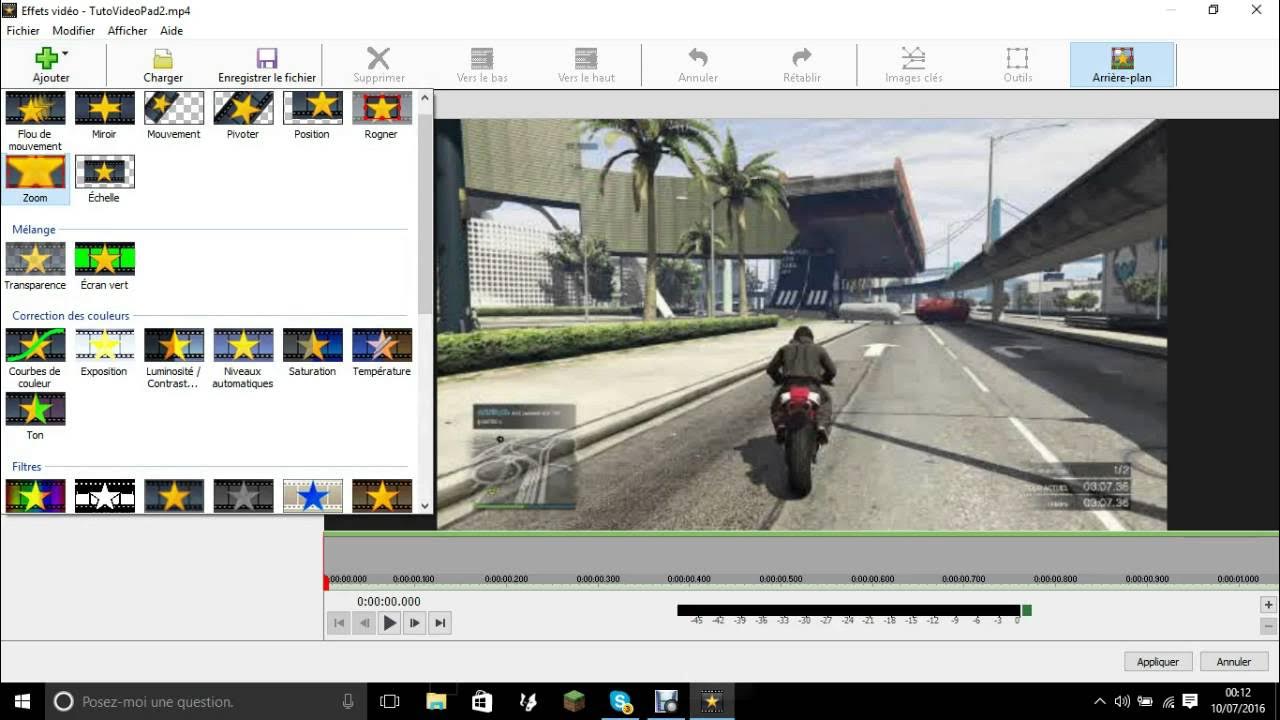This screenshot has height=720, width=1280.
Task: Open Task View in the taskbar
Action: tap(390, 702)
